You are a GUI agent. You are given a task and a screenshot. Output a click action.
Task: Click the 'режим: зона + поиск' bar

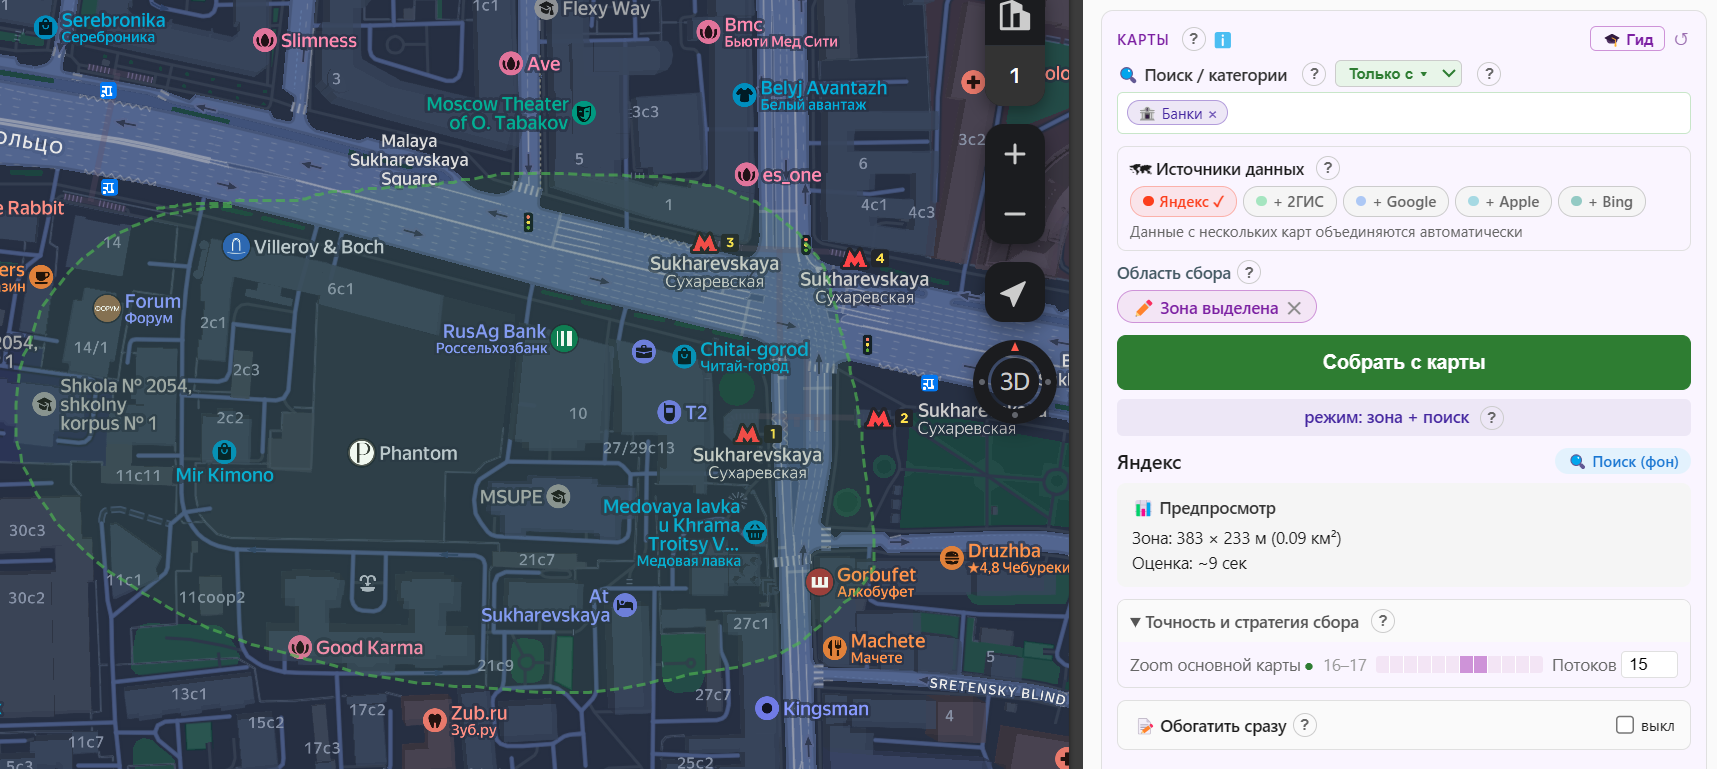1403,418
